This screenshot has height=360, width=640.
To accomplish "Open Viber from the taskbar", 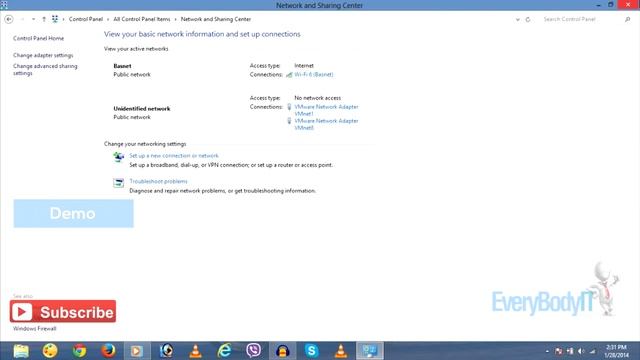I will point(253,351).
